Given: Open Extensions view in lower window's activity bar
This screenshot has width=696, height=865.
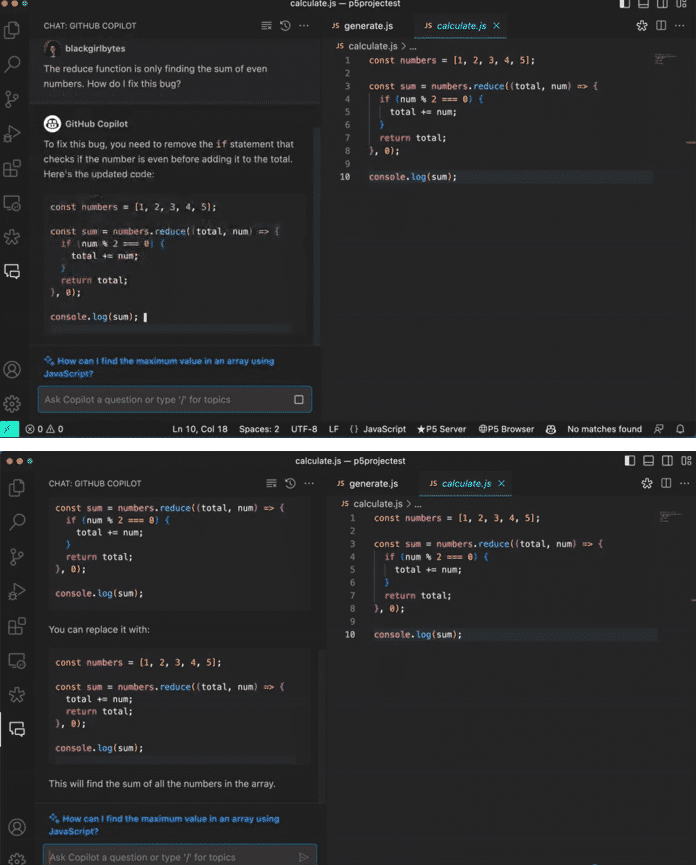Looking at the screenshot, I should click(17, 627).
